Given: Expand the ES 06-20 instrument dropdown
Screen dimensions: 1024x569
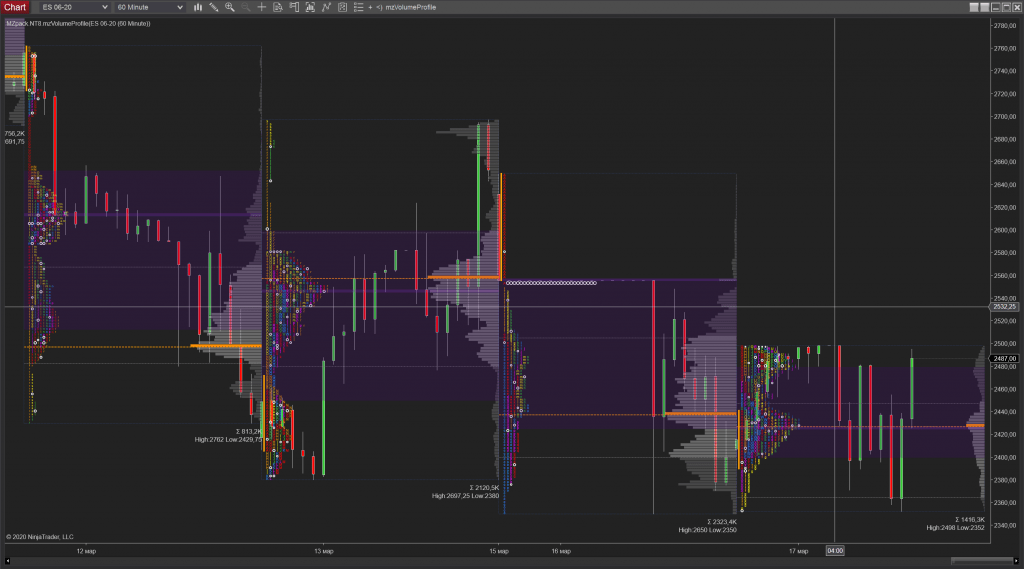Looking at the screenshot, I should tap(73, 7).
